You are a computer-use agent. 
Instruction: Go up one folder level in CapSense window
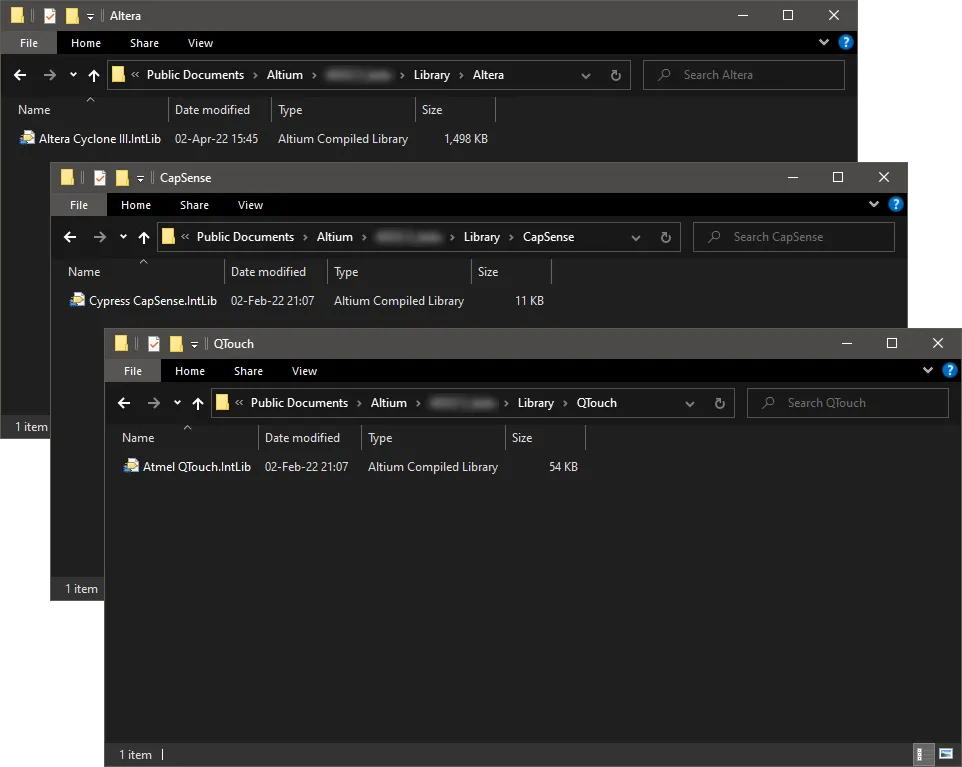(144, 237)
